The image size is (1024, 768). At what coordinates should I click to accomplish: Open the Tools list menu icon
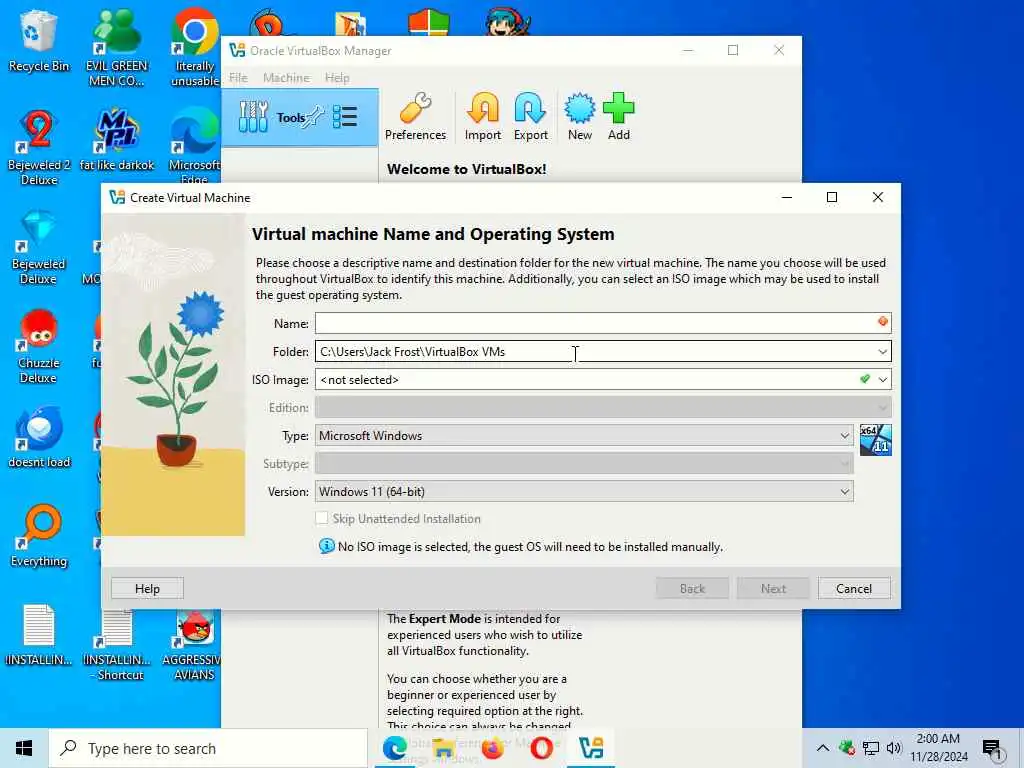pos(345,117)
